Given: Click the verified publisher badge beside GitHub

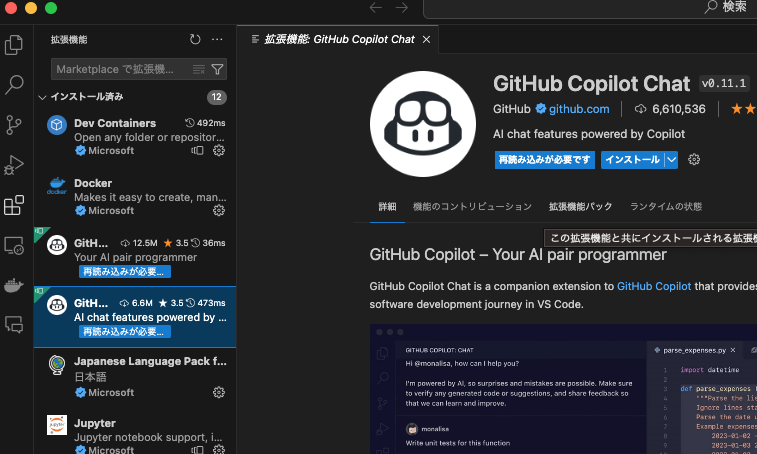Looking at the screenshot, I should (541, 109).
